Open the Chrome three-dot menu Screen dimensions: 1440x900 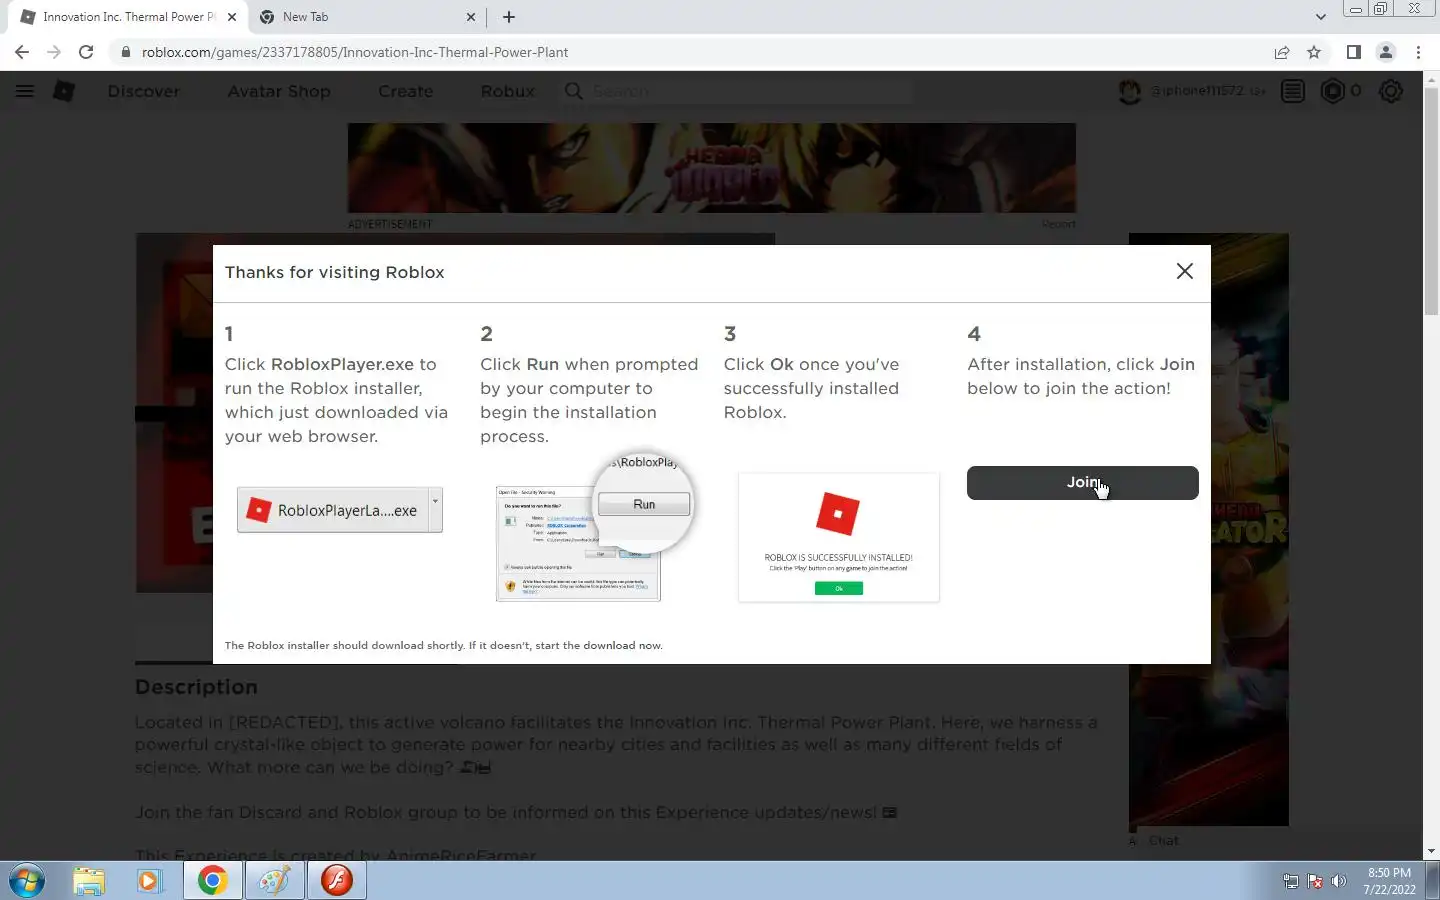1418,52
